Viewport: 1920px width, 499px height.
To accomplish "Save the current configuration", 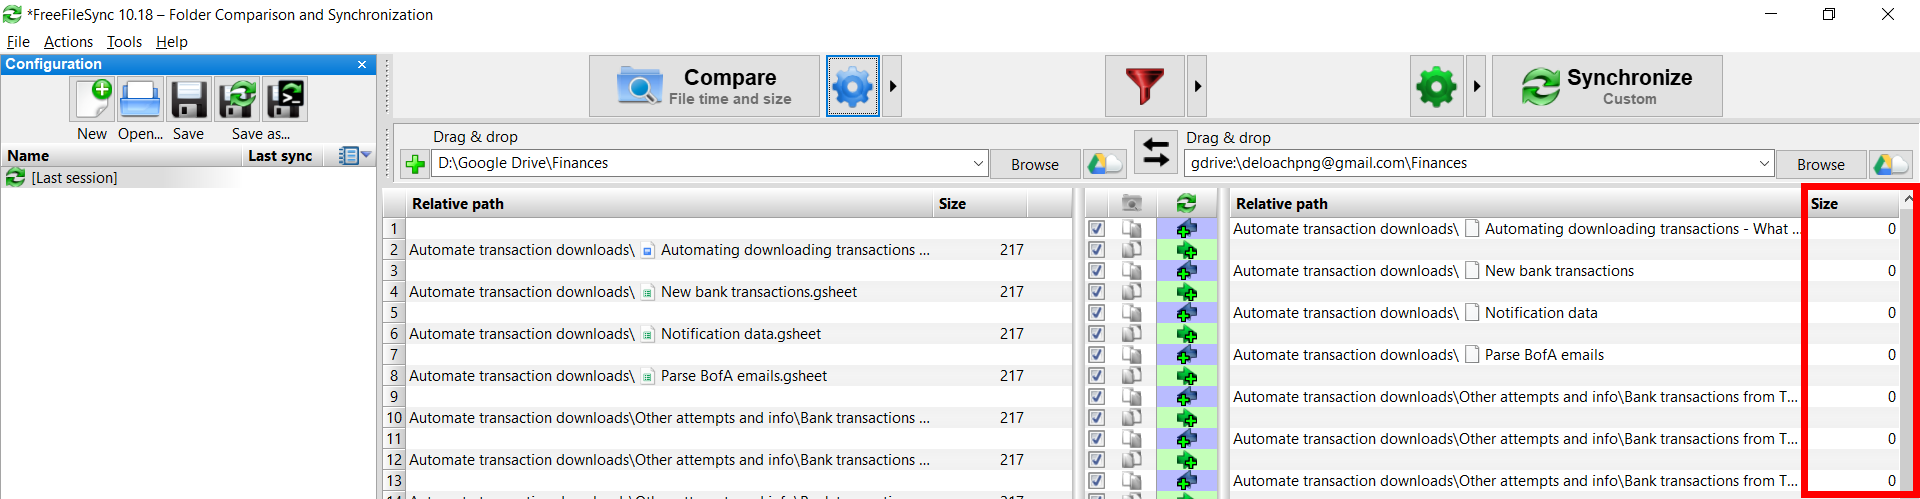I will 188,100.
